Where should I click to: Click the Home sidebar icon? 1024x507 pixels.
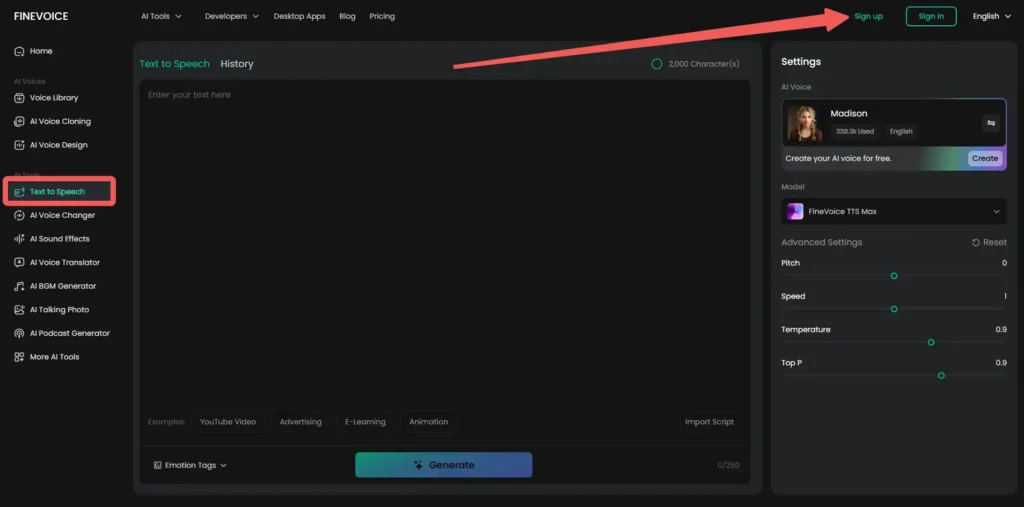click(x=19, y=51)
